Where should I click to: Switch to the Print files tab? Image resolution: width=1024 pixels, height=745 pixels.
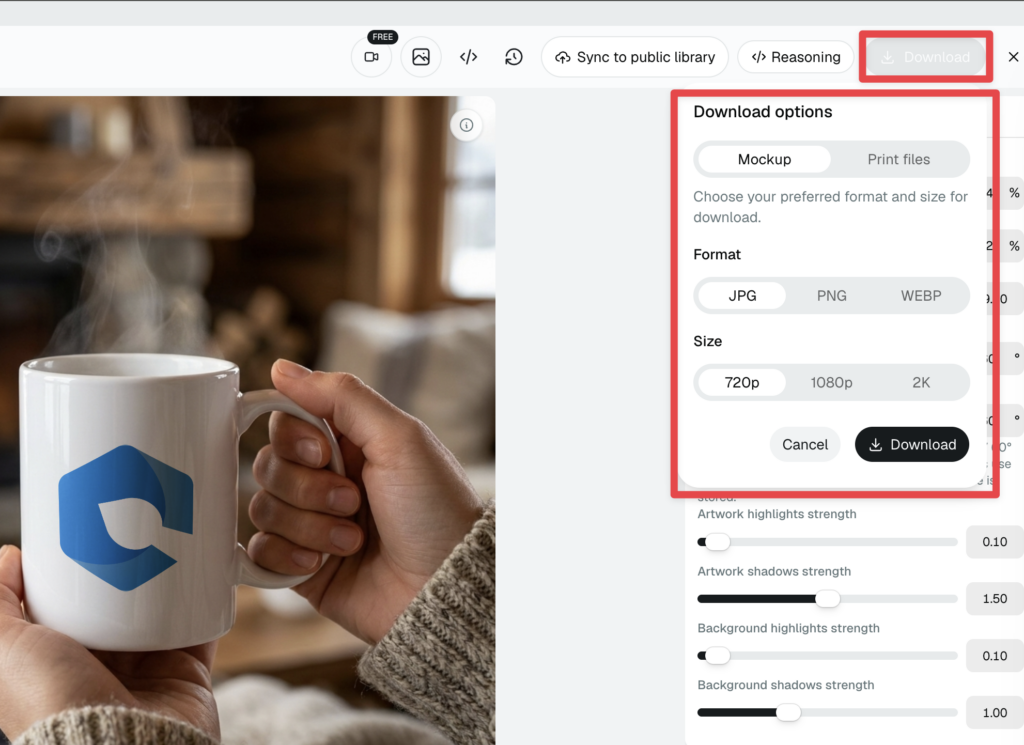899,159
